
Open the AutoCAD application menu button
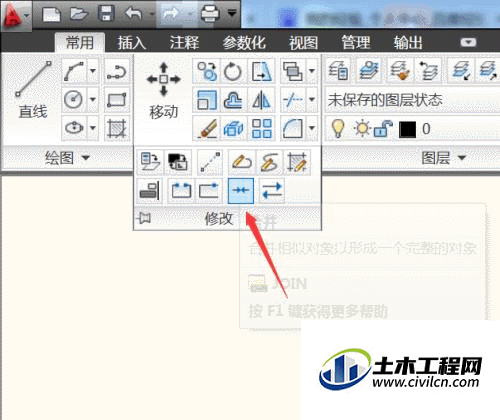(16, 15)
